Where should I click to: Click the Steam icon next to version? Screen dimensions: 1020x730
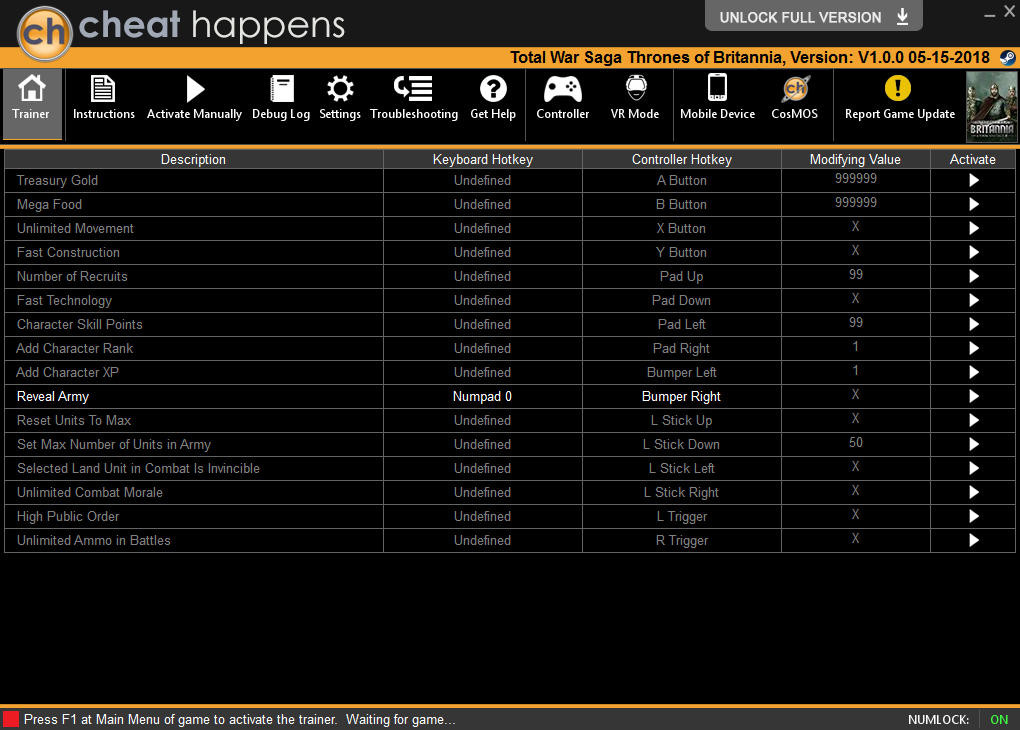click(x=1007, y=58)
